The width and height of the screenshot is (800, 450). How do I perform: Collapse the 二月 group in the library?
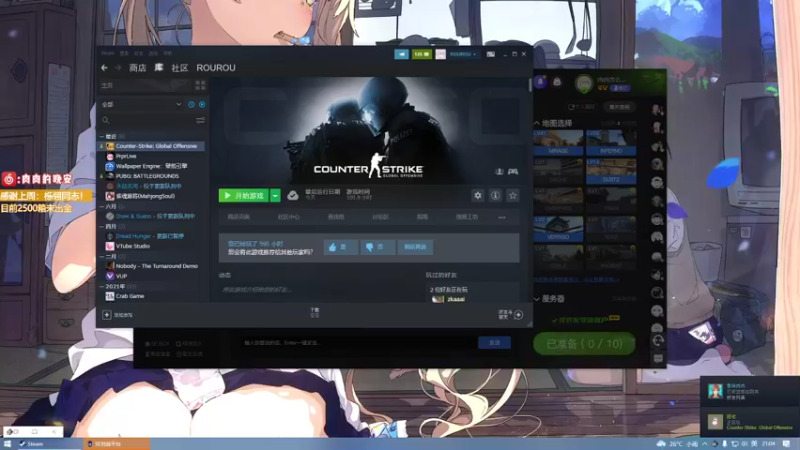coord(102,257)
